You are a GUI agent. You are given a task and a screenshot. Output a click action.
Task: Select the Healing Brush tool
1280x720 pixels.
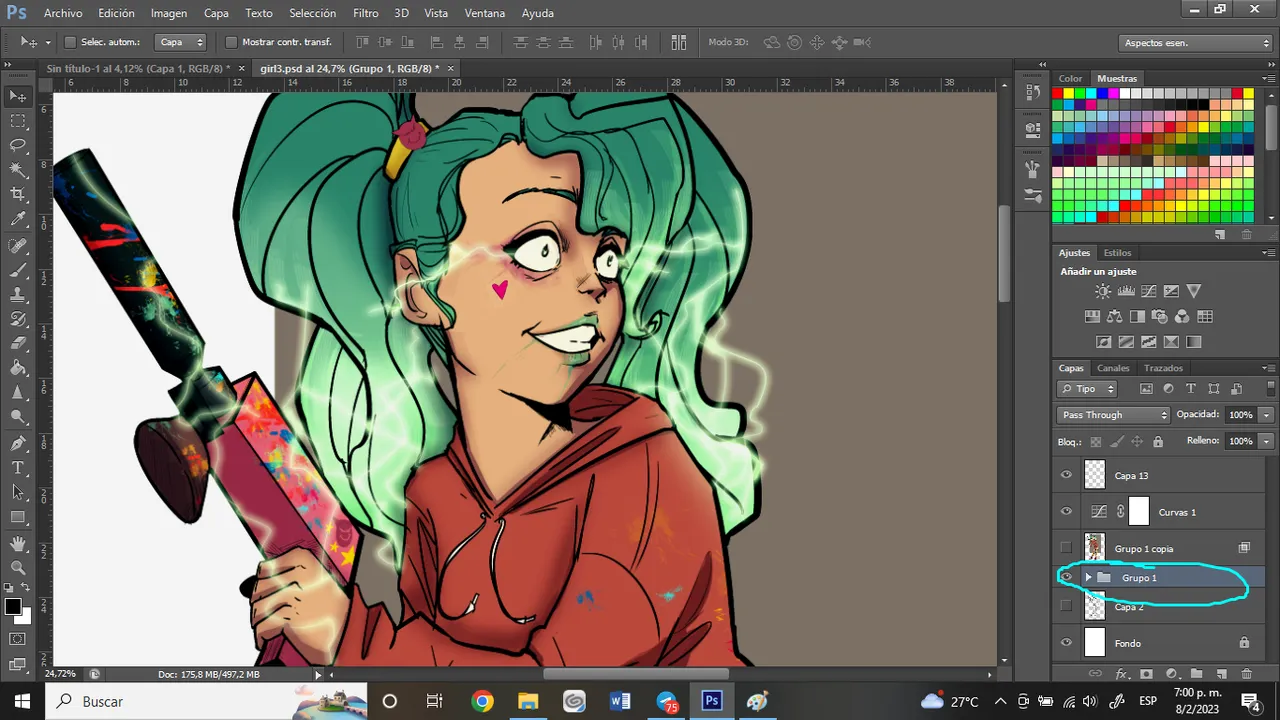pyautogui.click(x=18, y=246)
